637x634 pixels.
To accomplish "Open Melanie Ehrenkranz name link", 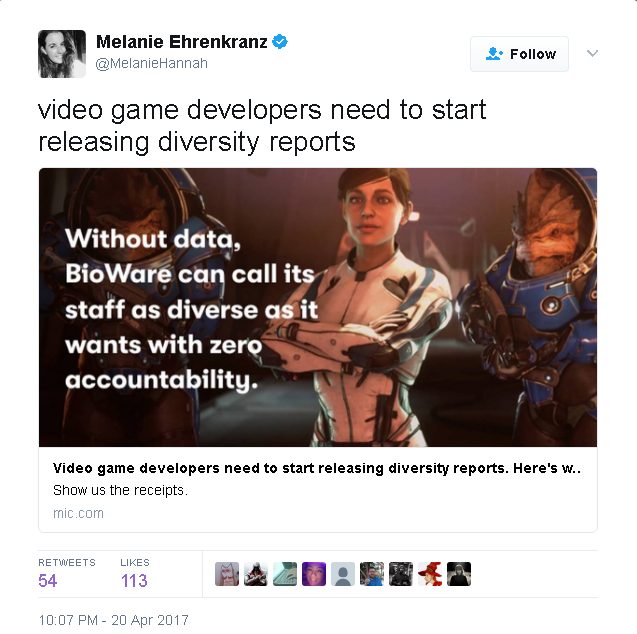I will click(182, 42).
